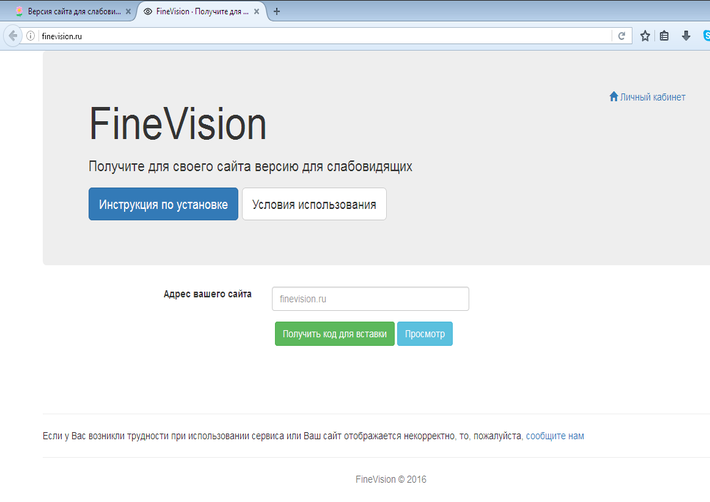This screenshot has height=502, width=710.
Task: Click the FineVision heading text
Action: [x=178, y=124]
